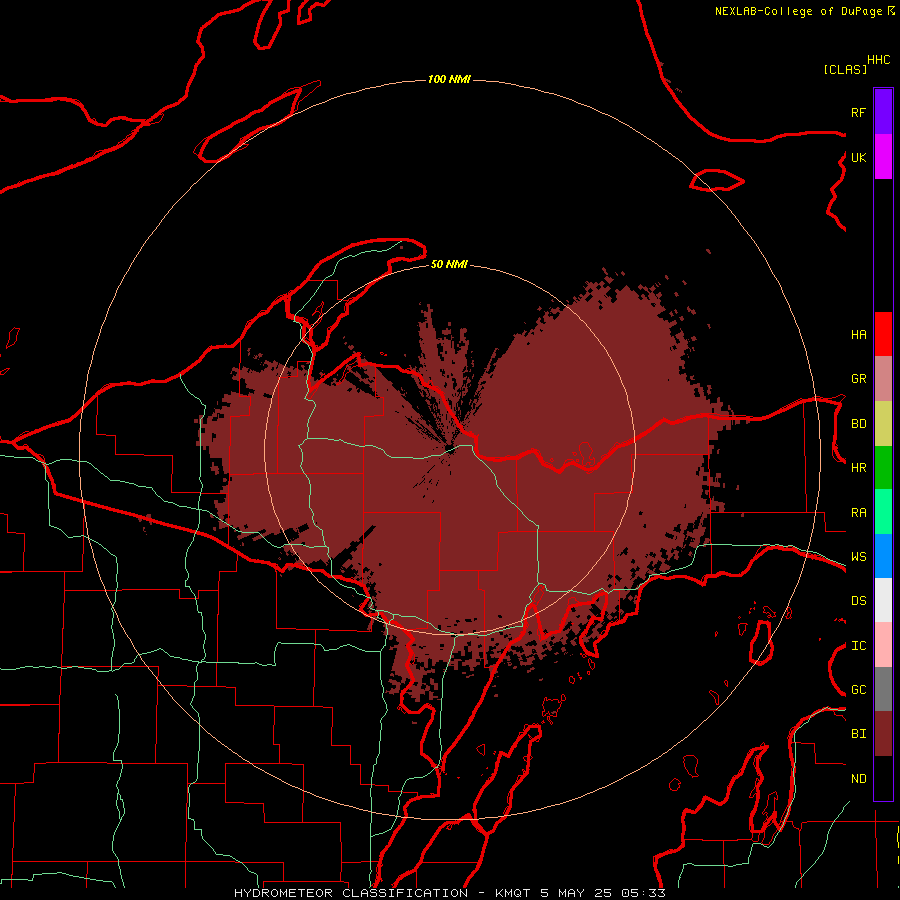Click the "[CLAS]" units label
This screenshot has height=900, width=900.
tap(845, 69)
